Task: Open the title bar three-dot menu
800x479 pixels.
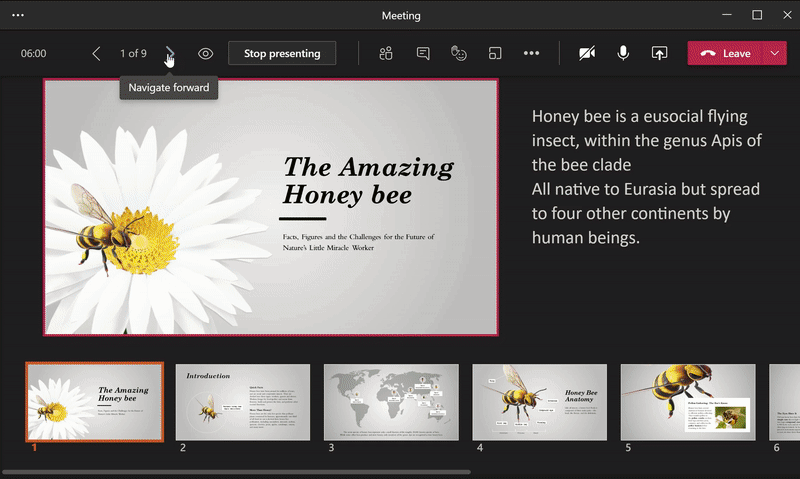Action: [x=17, y=15]
